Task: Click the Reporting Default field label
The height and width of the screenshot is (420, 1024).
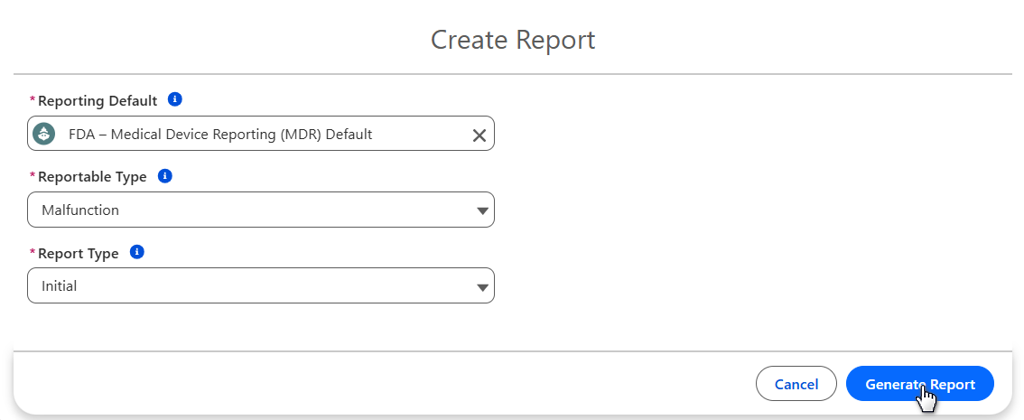Action: tap(97, 101)
